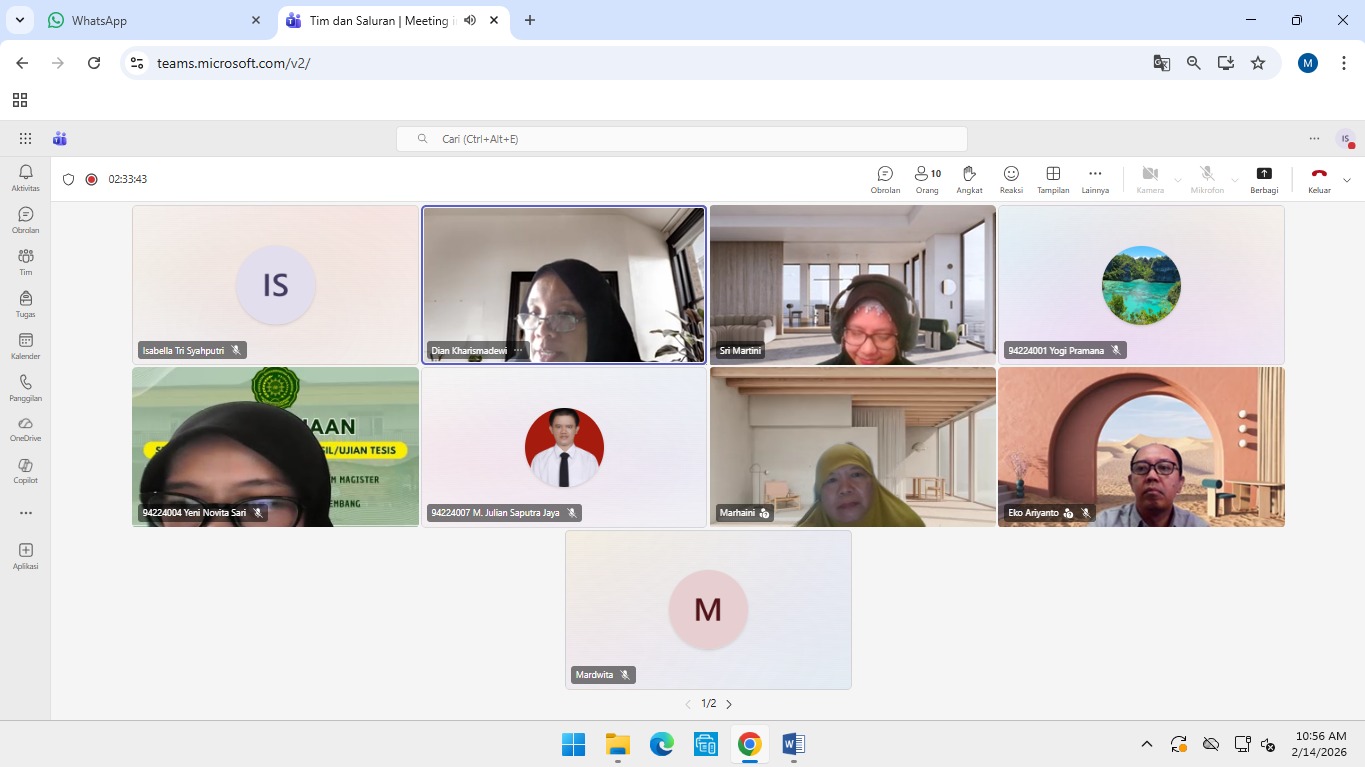Open the Obrolan chat panel in meeting toolbar
This screenshot has height=767, width=1365.
(x=885, y=179)
